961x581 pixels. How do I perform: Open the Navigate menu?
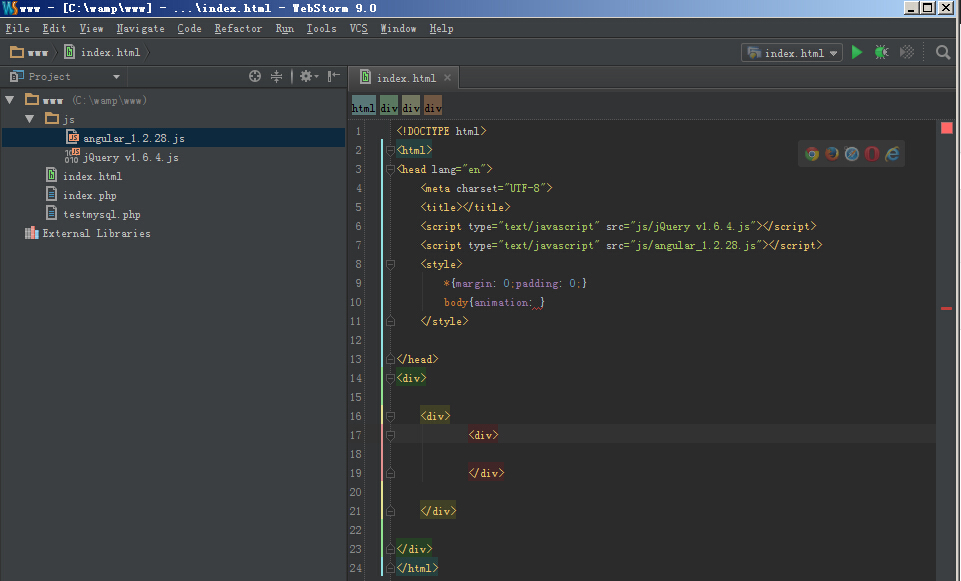pyautogui.click(x=140, y=28)
